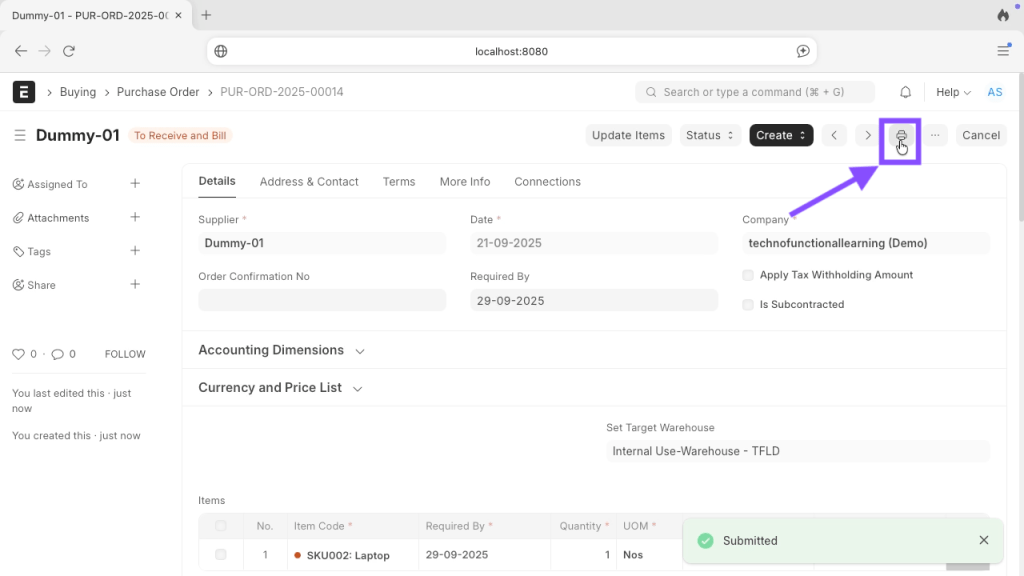Click the printer icon in the toolbar
The height and width of the screenshot is (576, 1024).
coord(901,136)
